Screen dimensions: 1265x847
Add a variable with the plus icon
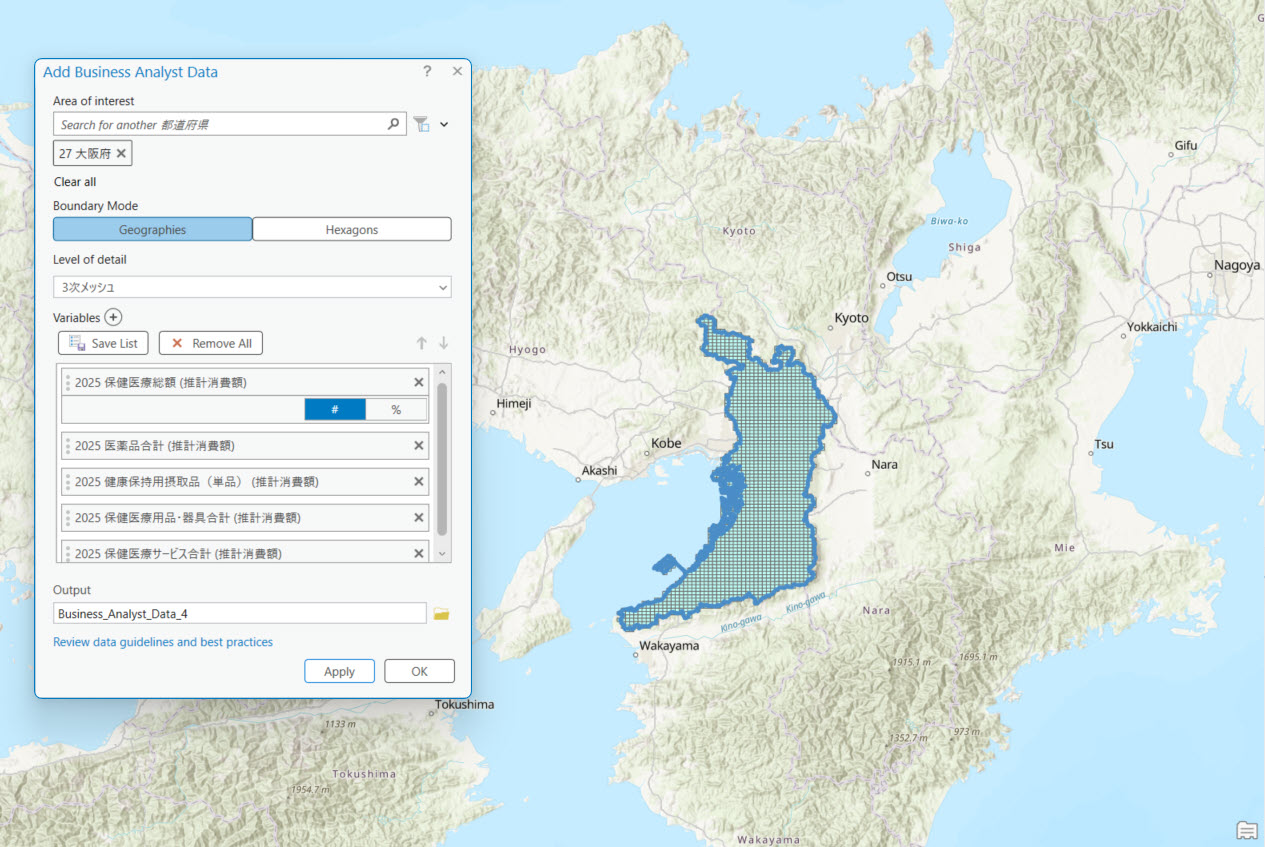coord(113,317)
